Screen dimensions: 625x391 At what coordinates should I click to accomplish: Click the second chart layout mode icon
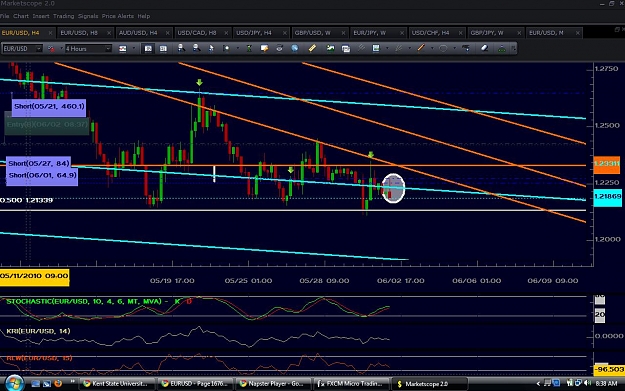tap(163, 49)
